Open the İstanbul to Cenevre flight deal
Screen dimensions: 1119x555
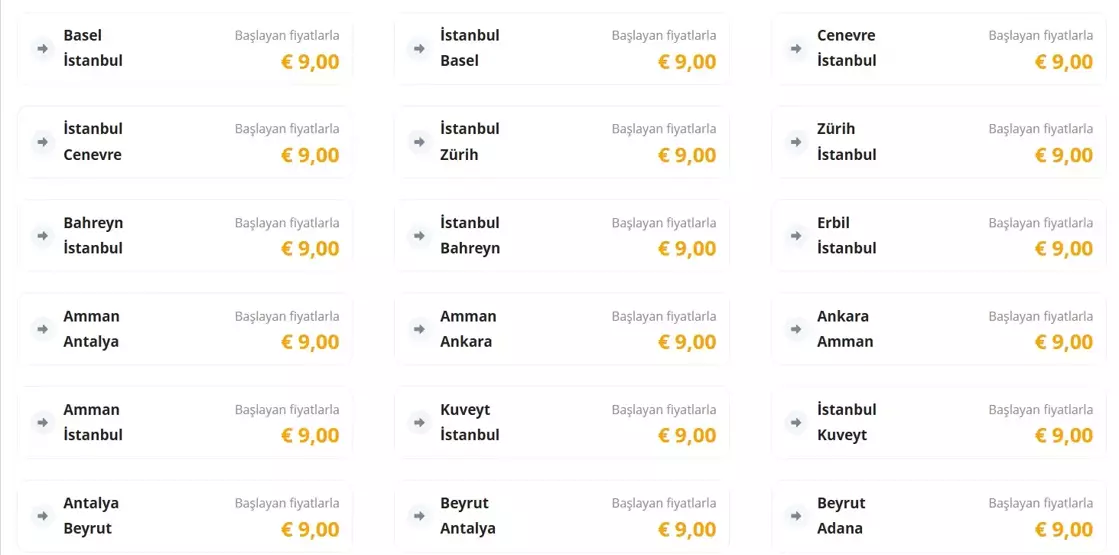185,142
